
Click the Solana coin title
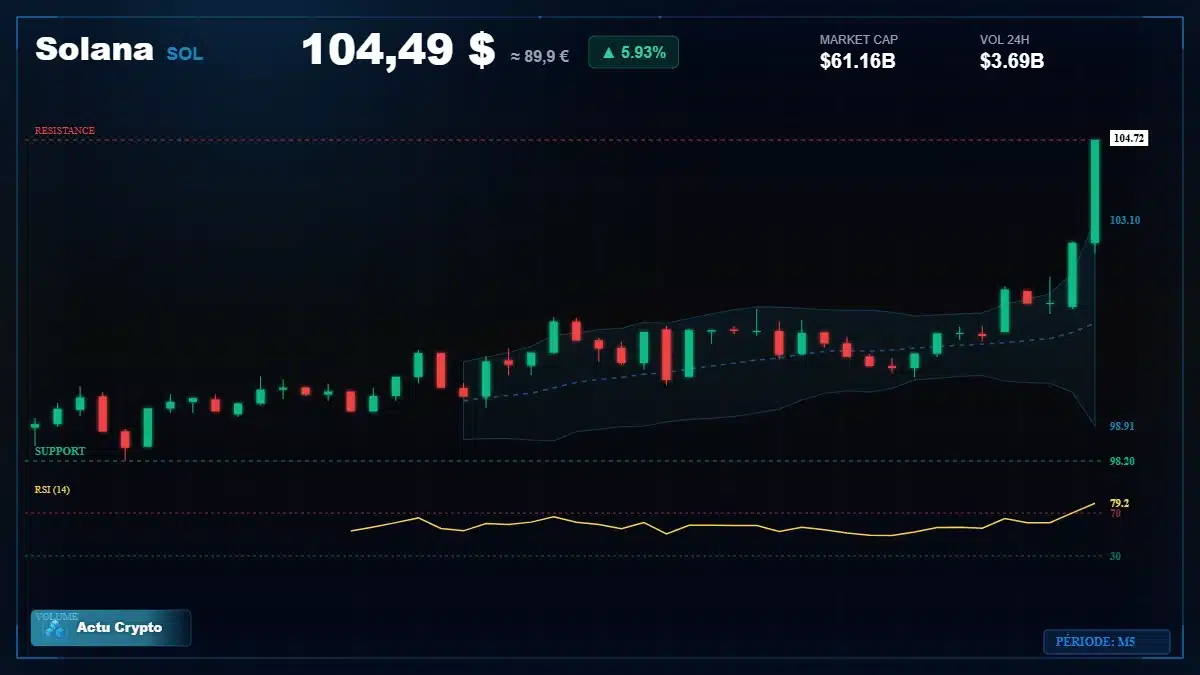(94, 49)
